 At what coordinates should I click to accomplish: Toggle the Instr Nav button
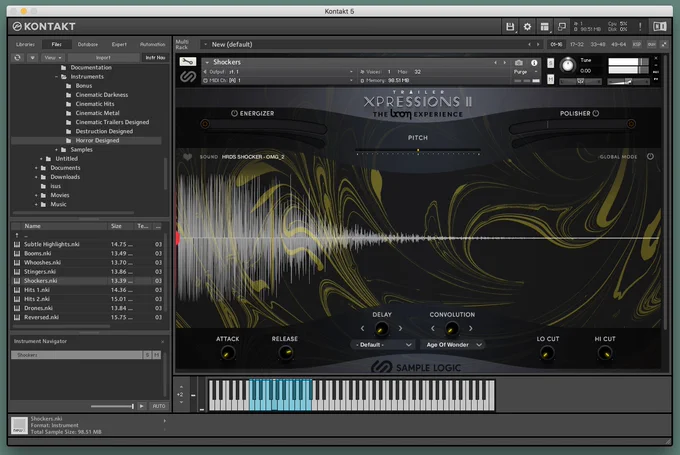click(x=155, y=57)
